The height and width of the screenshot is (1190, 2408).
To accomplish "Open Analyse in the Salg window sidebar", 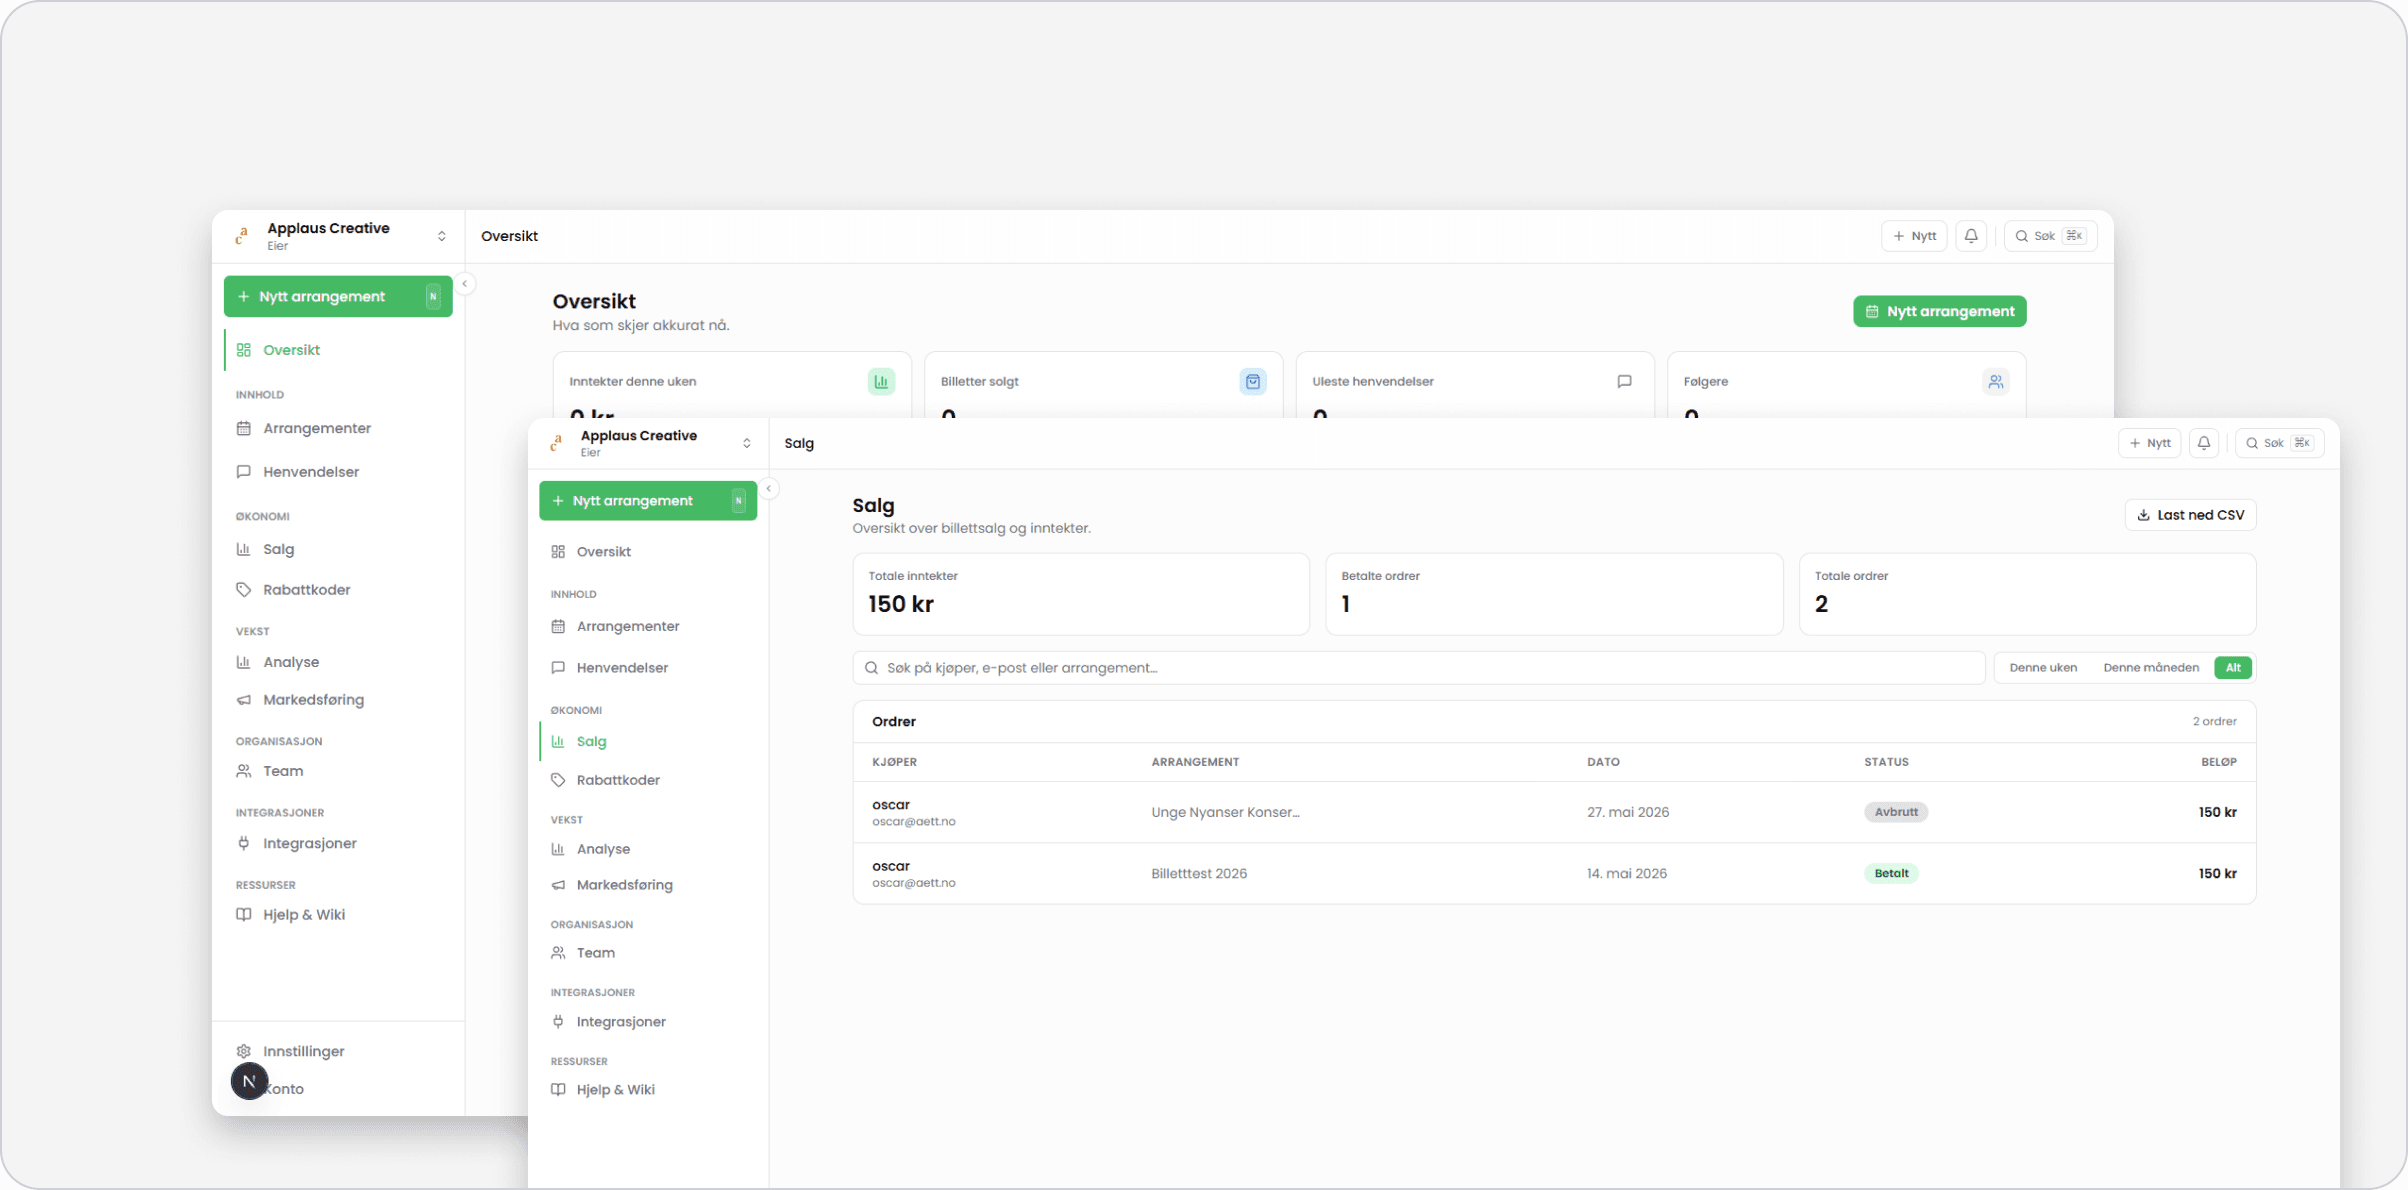I will click(648, 849).
